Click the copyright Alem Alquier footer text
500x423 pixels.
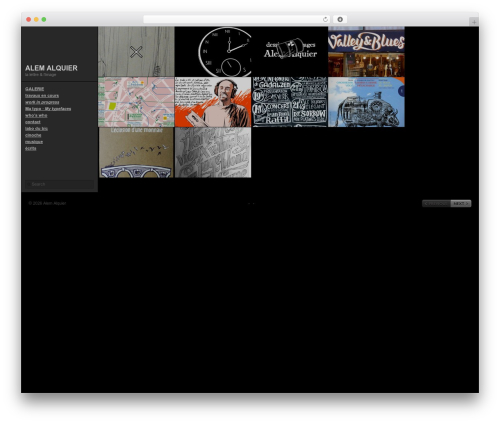tap(47, 203)
